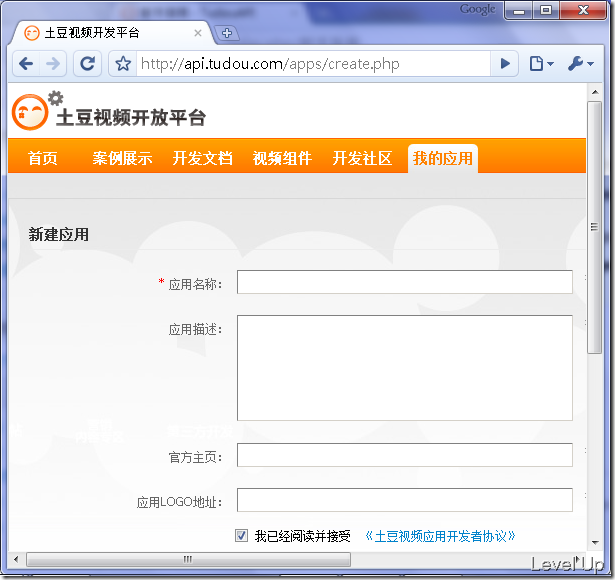Click the 应用名称 input field
Image resolution: width=615 pixels, height=580 pixels.
pos(404,282)
